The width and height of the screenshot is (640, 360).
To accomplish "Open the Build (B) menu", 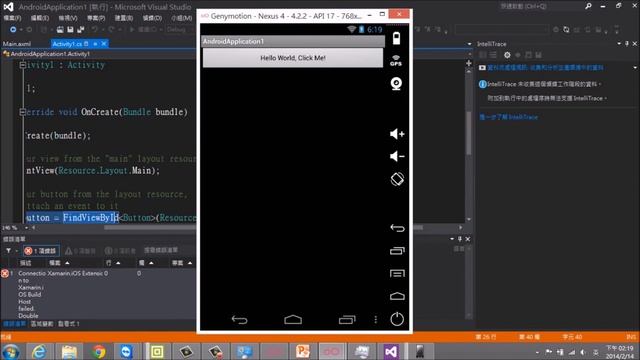I will click(124, 18).
